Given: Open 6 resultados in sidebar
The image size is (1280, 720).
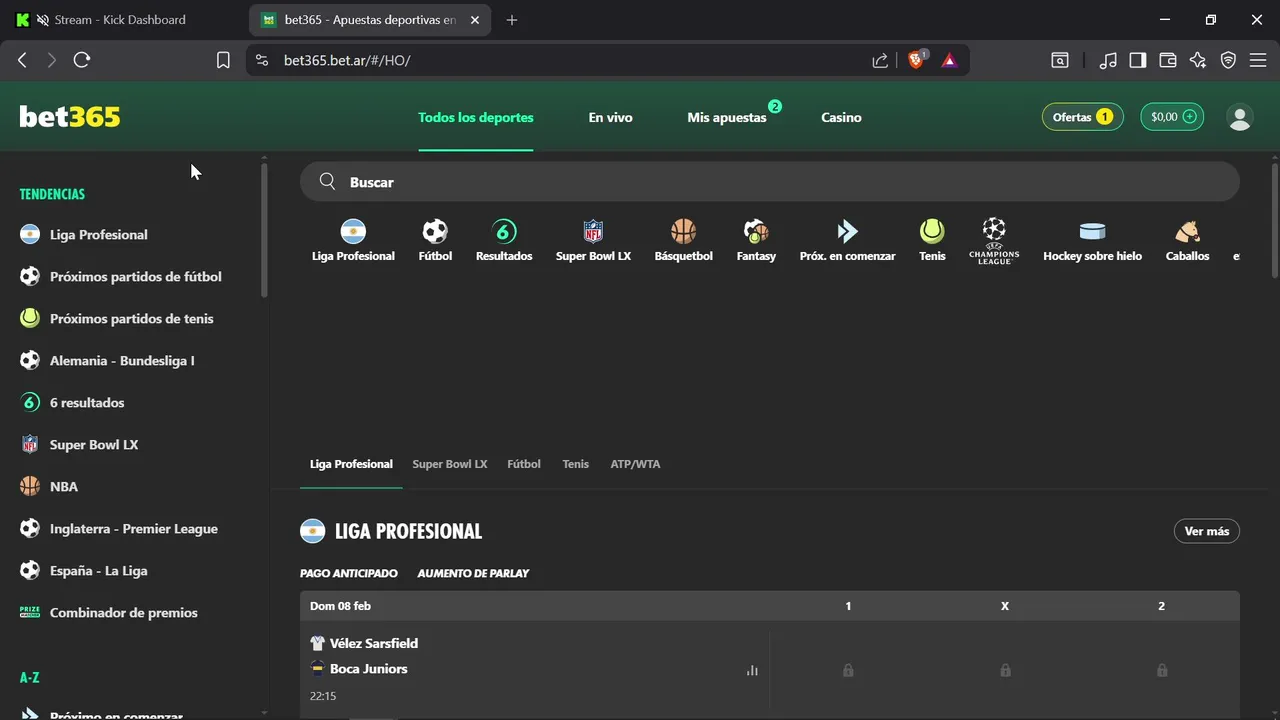Looking at the screenshot, I should coord(87,403).
